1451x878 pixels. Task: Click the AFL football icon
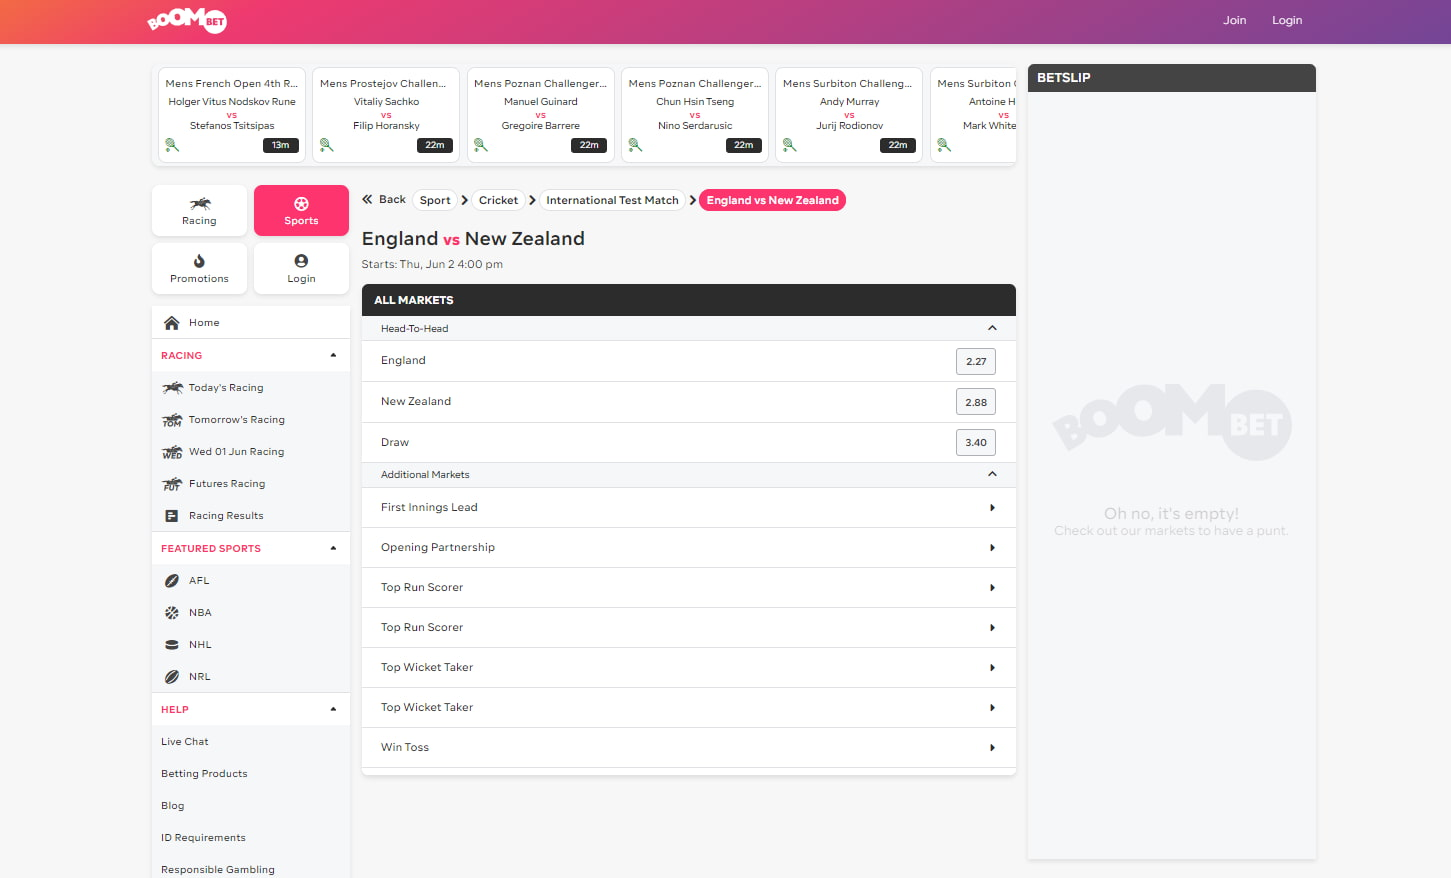point(172,581)
